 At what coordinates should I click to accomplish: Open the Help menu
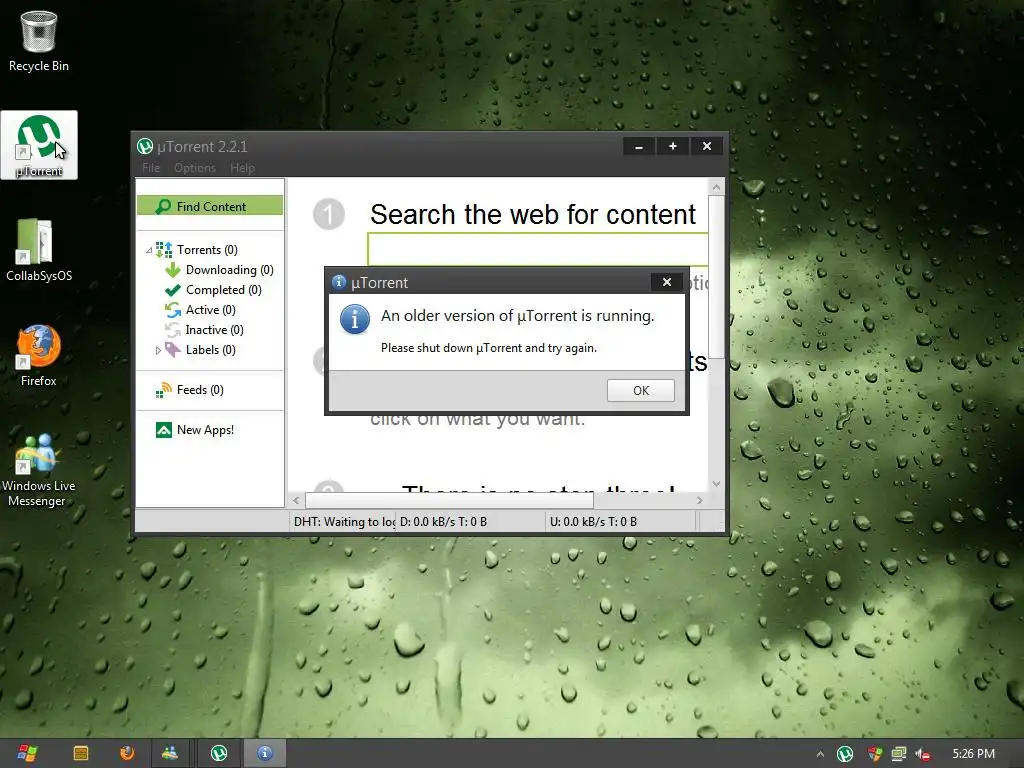(x=242, y=168)
